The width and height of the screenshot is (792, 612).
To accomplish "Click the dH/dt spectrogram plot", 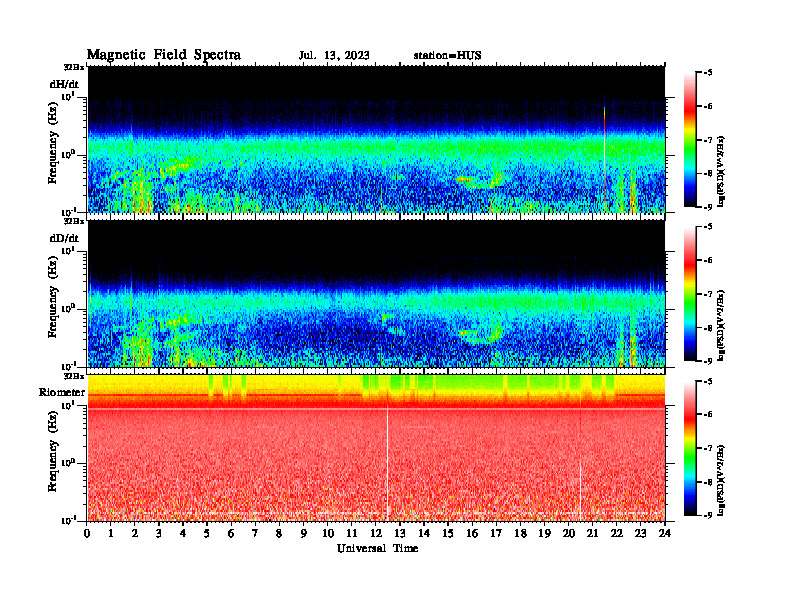I will [x=376, y=139].
